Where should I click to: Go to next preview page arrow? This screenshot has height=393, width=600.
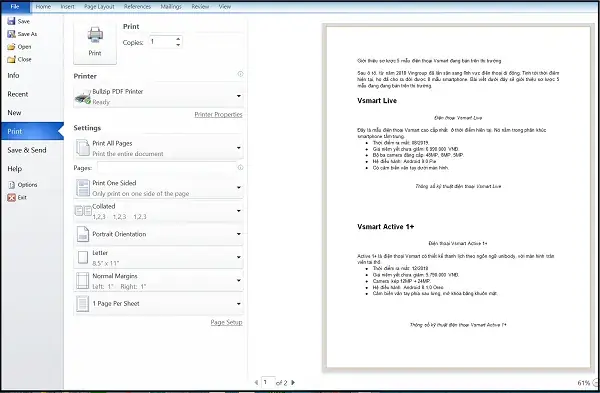(x=293, y=382)
